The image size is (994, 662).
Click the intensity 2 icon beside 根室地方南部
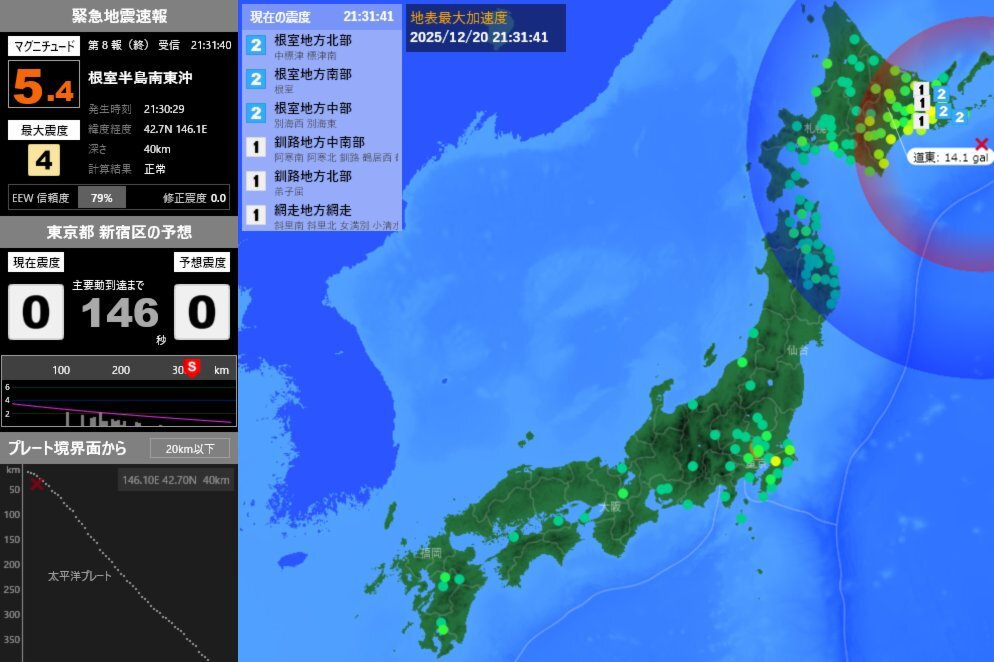[255, 79]
